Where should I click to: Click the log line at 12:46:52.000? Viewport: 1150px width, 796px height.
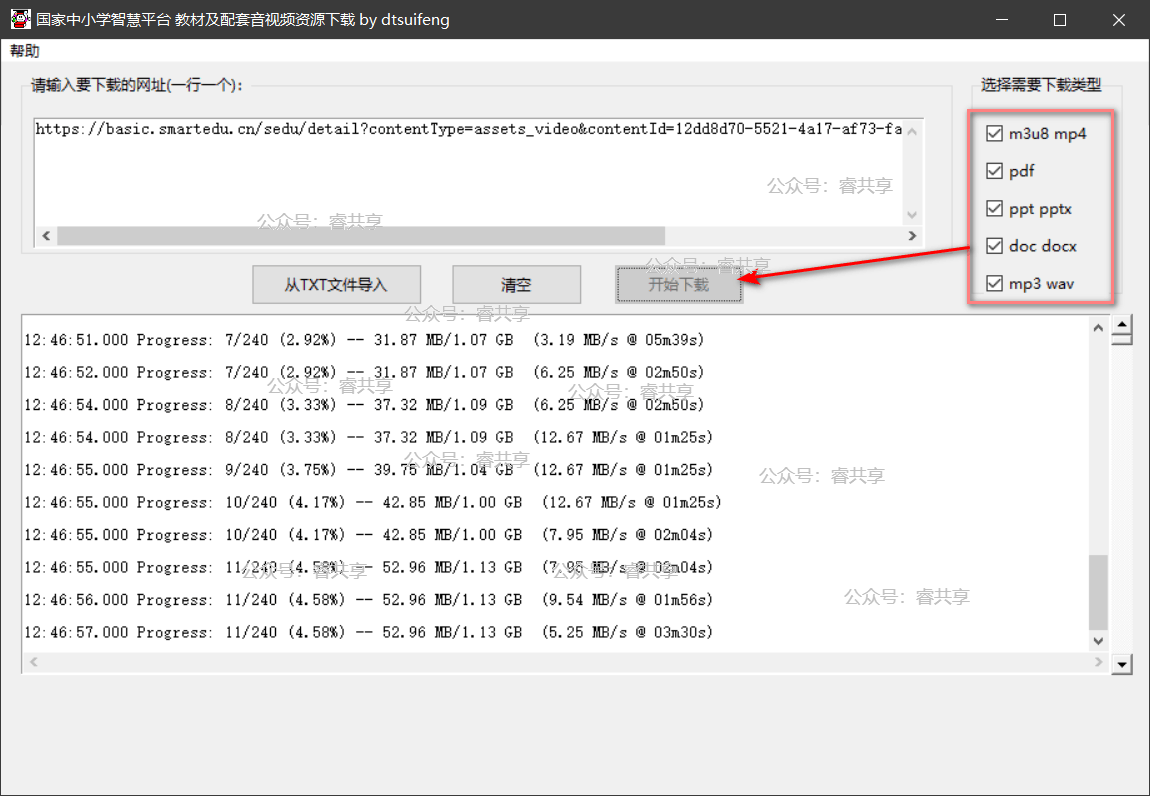pyautogui.click(x=364, y=372)
